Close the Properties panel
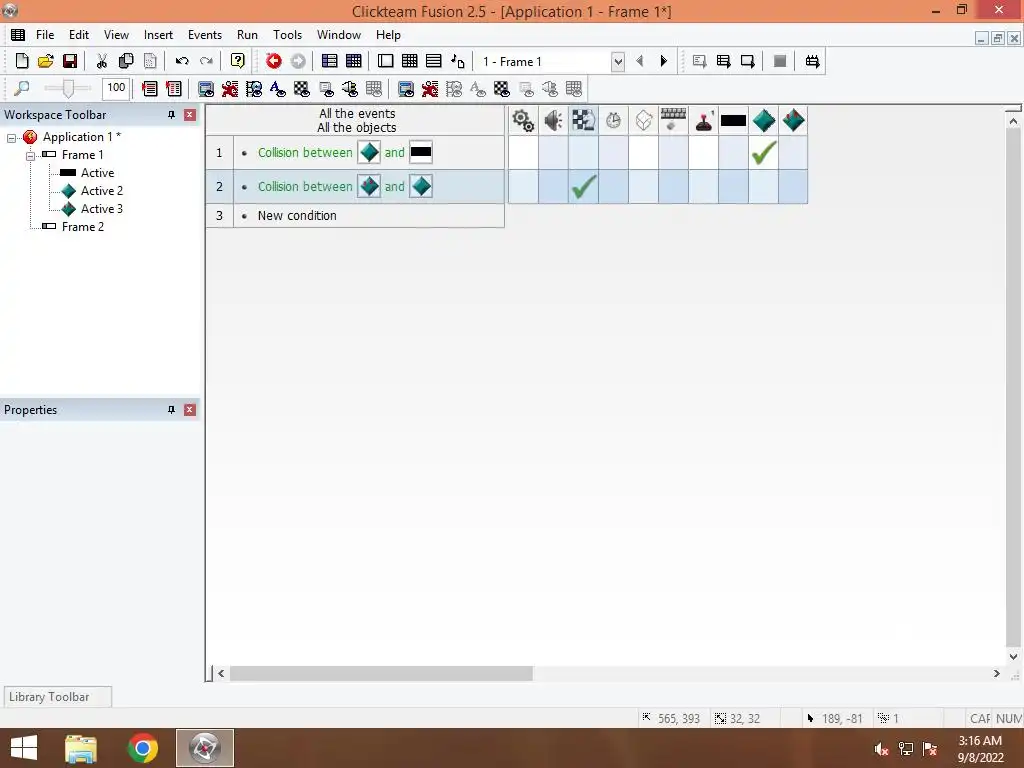 coord(190,410)
